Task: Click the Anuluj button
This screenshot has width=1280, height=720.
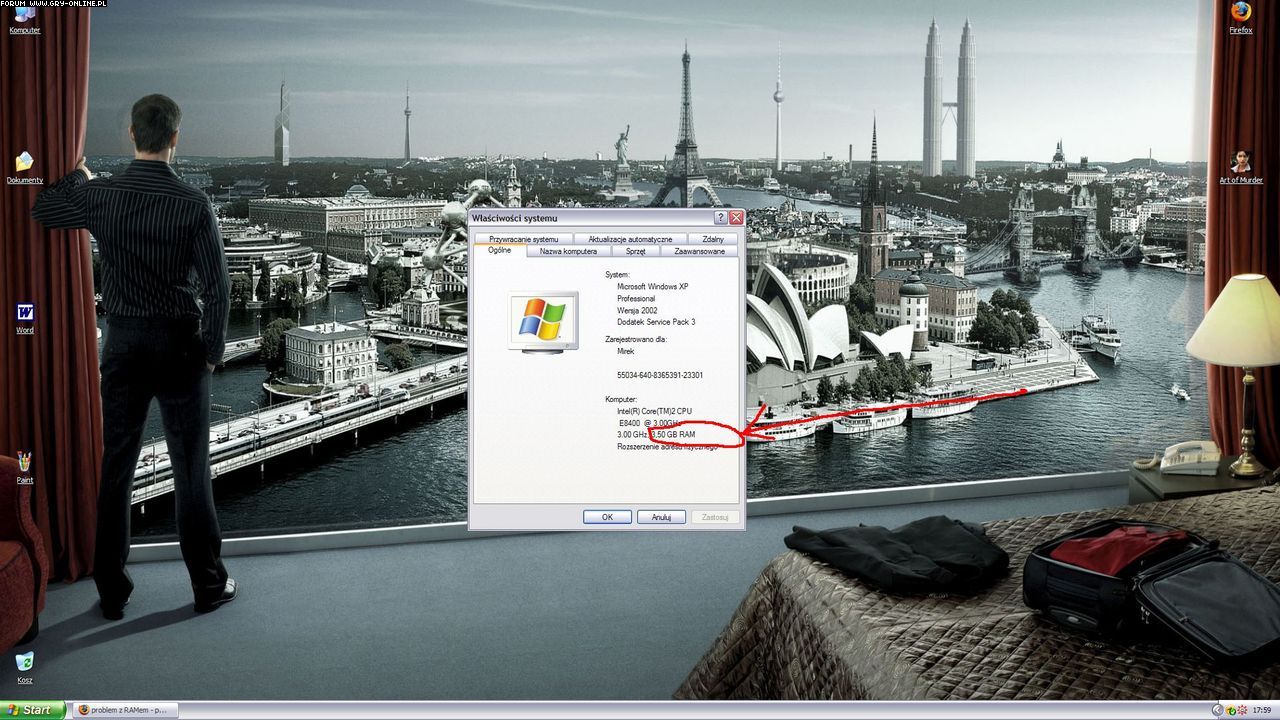Action: [661, 517]
